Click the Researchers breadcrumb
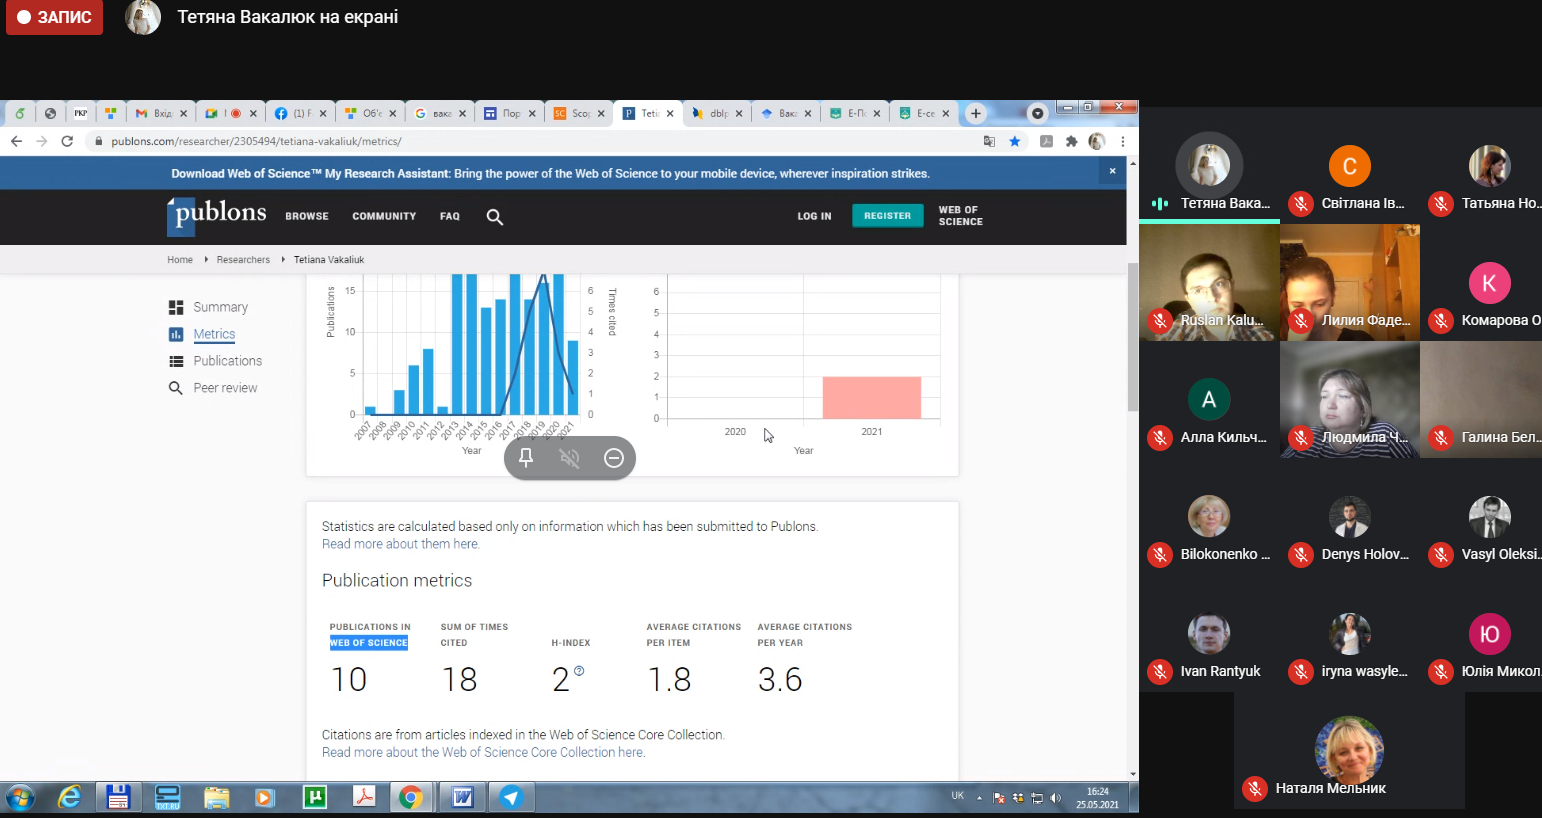The height and width of the screenshot is (818, 1542). tap(243, 260)
